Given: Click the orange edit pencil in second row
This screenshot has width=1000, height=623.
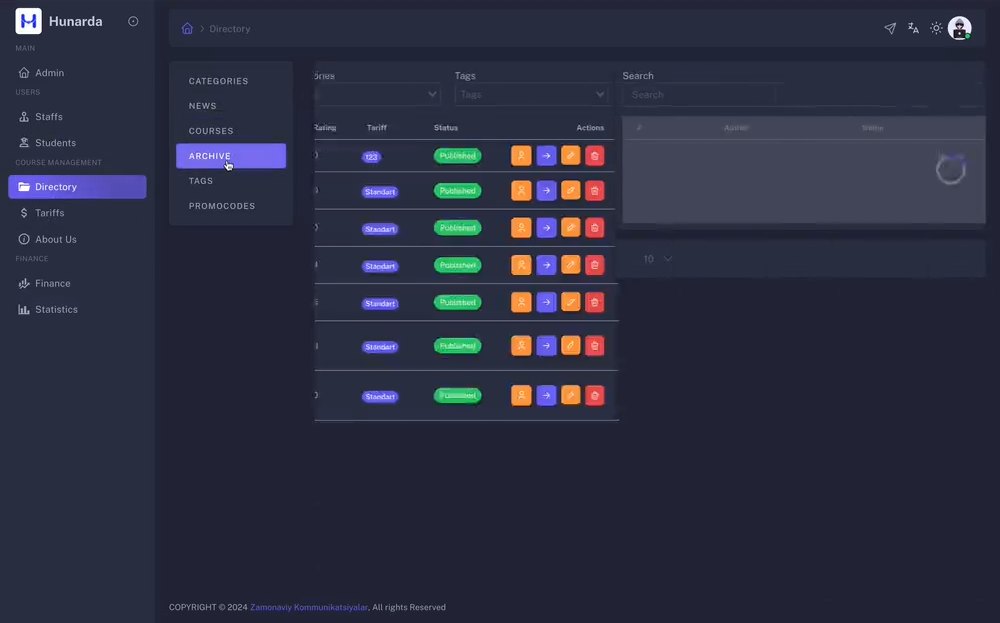Looking at the screenshot, I should coord(570,191).
